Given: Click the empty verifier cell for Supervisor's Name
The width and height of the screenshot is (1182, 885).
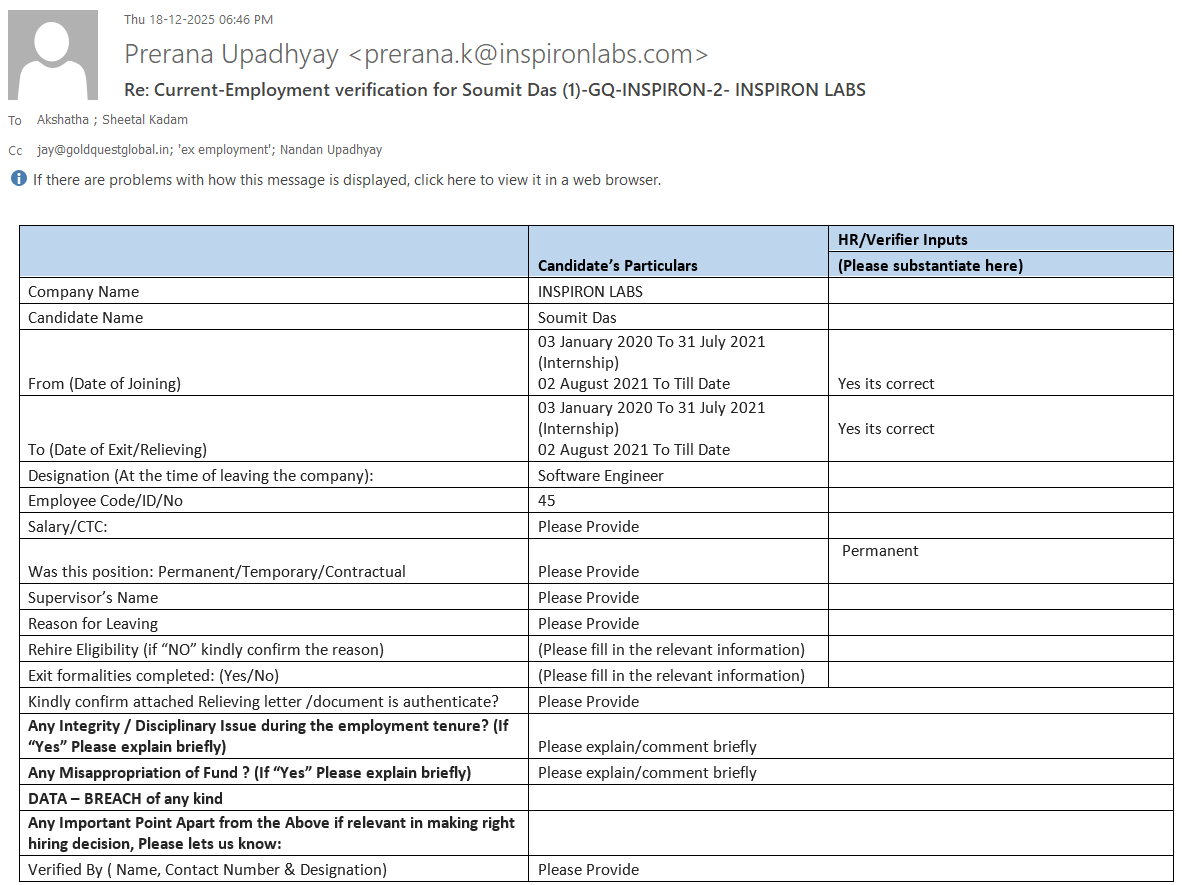Looking at the screenshot, I should tap(1000, 597).
